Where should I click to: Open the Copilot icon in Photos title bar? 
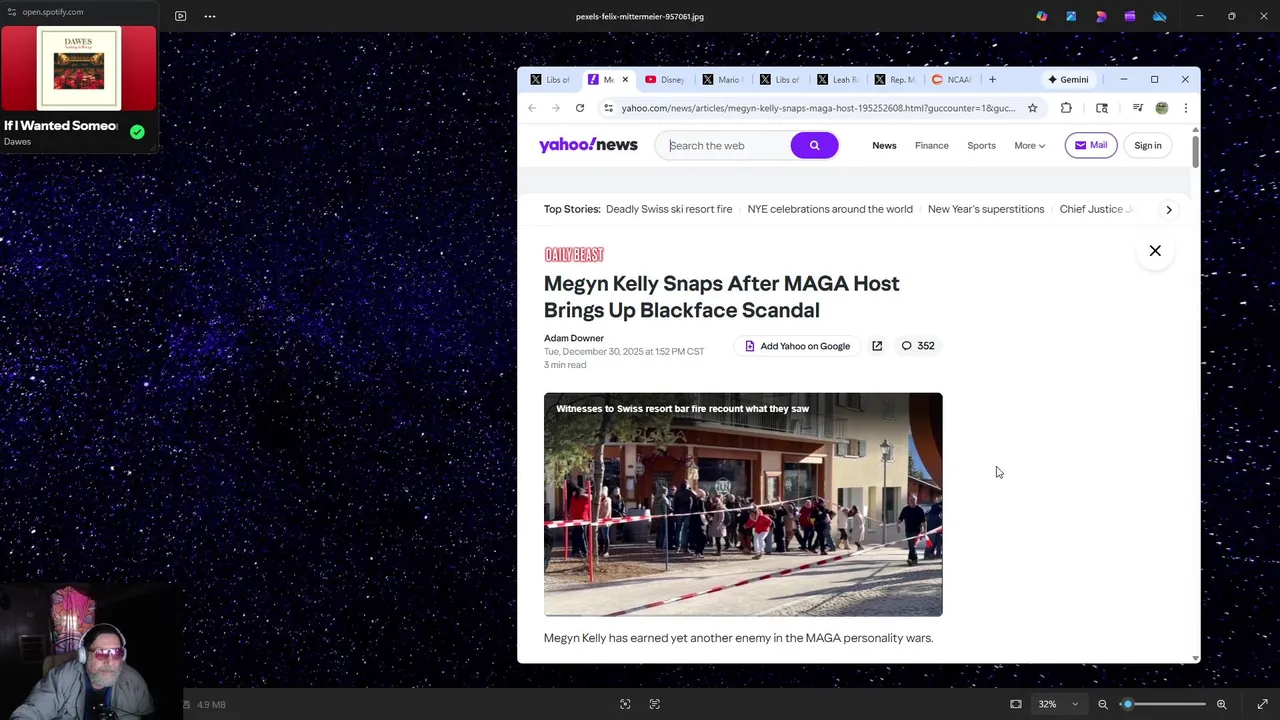1042,16
